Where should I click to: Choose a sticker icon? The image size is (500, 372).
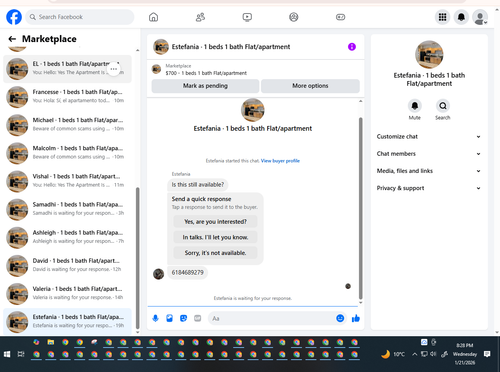[183, 318]
